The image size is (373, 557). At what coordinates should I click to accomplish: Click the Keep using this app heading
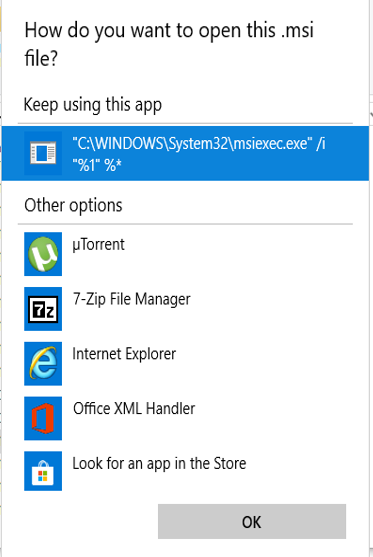click(93, 105)
